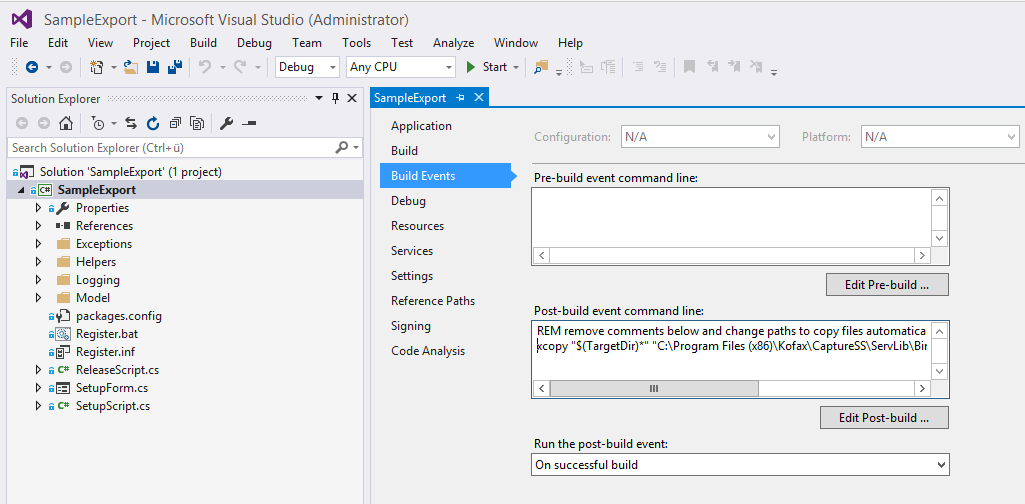The image size is (1025, 504).
Task: Switch to the Signing properties tab
Action: tap(410, 326)
